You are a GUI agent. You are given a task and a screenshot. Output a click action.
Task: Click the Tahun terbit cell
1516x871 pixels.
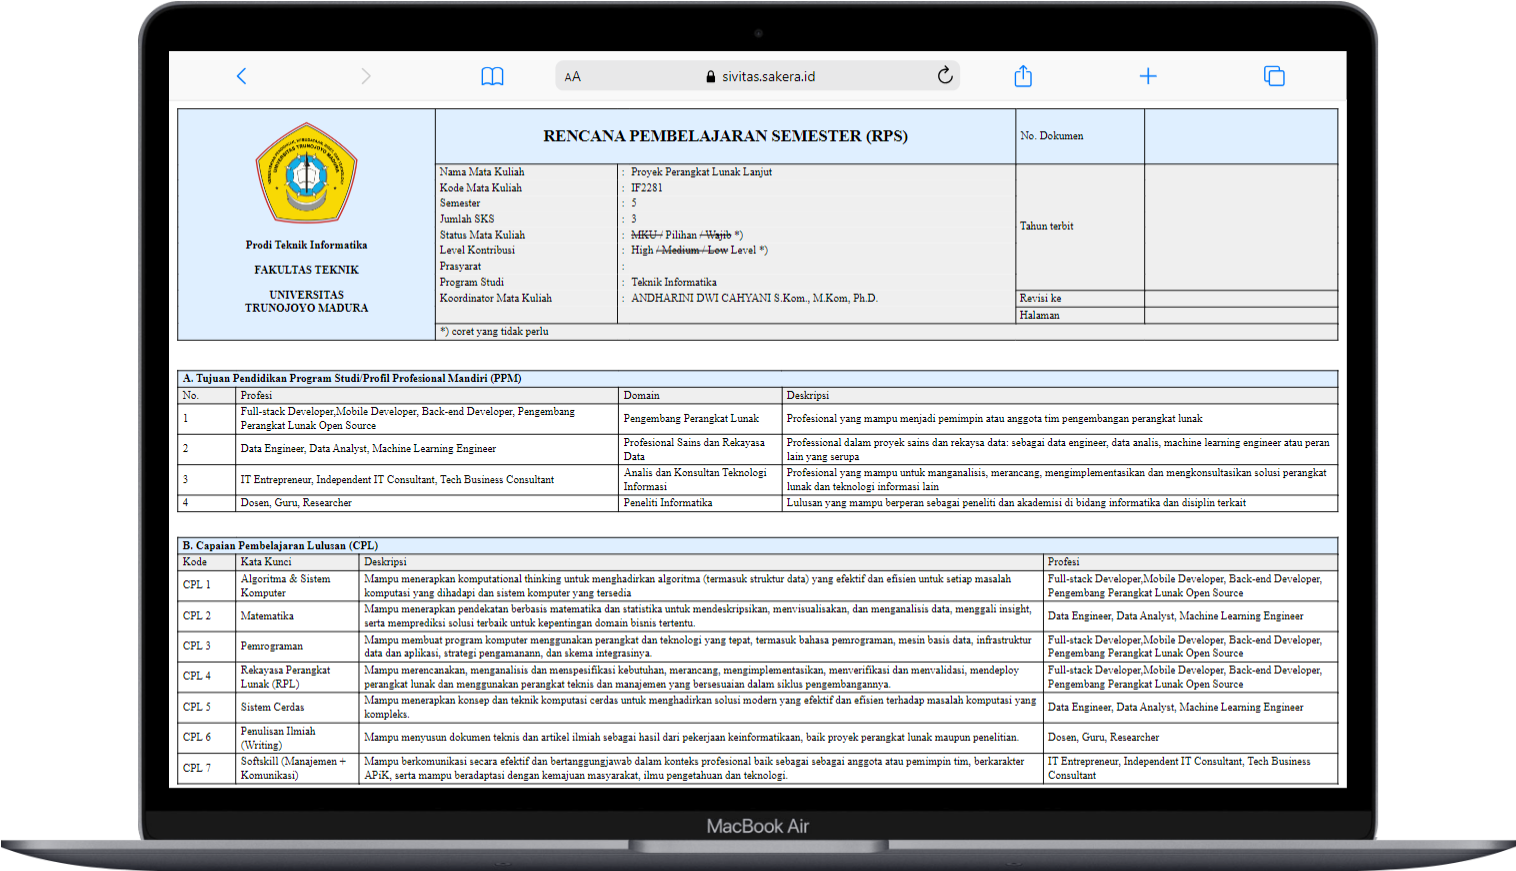pos(1080,227)
